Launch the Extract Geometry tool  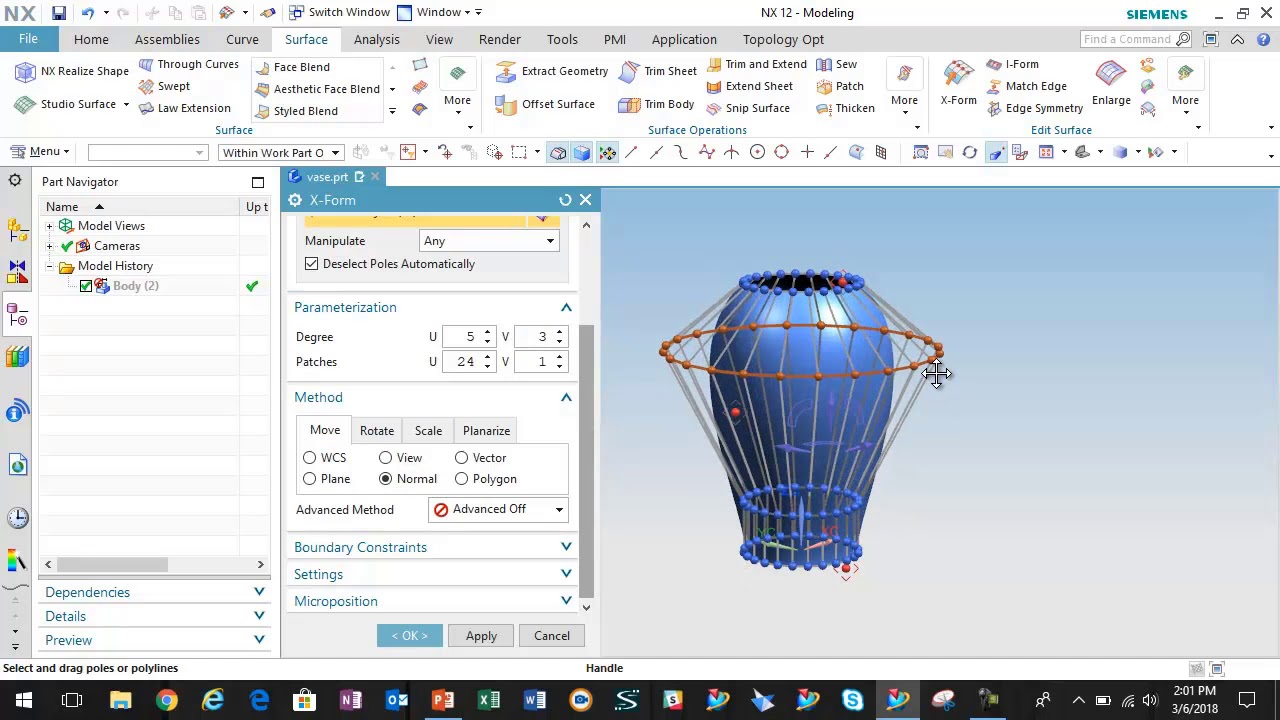(x=553, y=71)
